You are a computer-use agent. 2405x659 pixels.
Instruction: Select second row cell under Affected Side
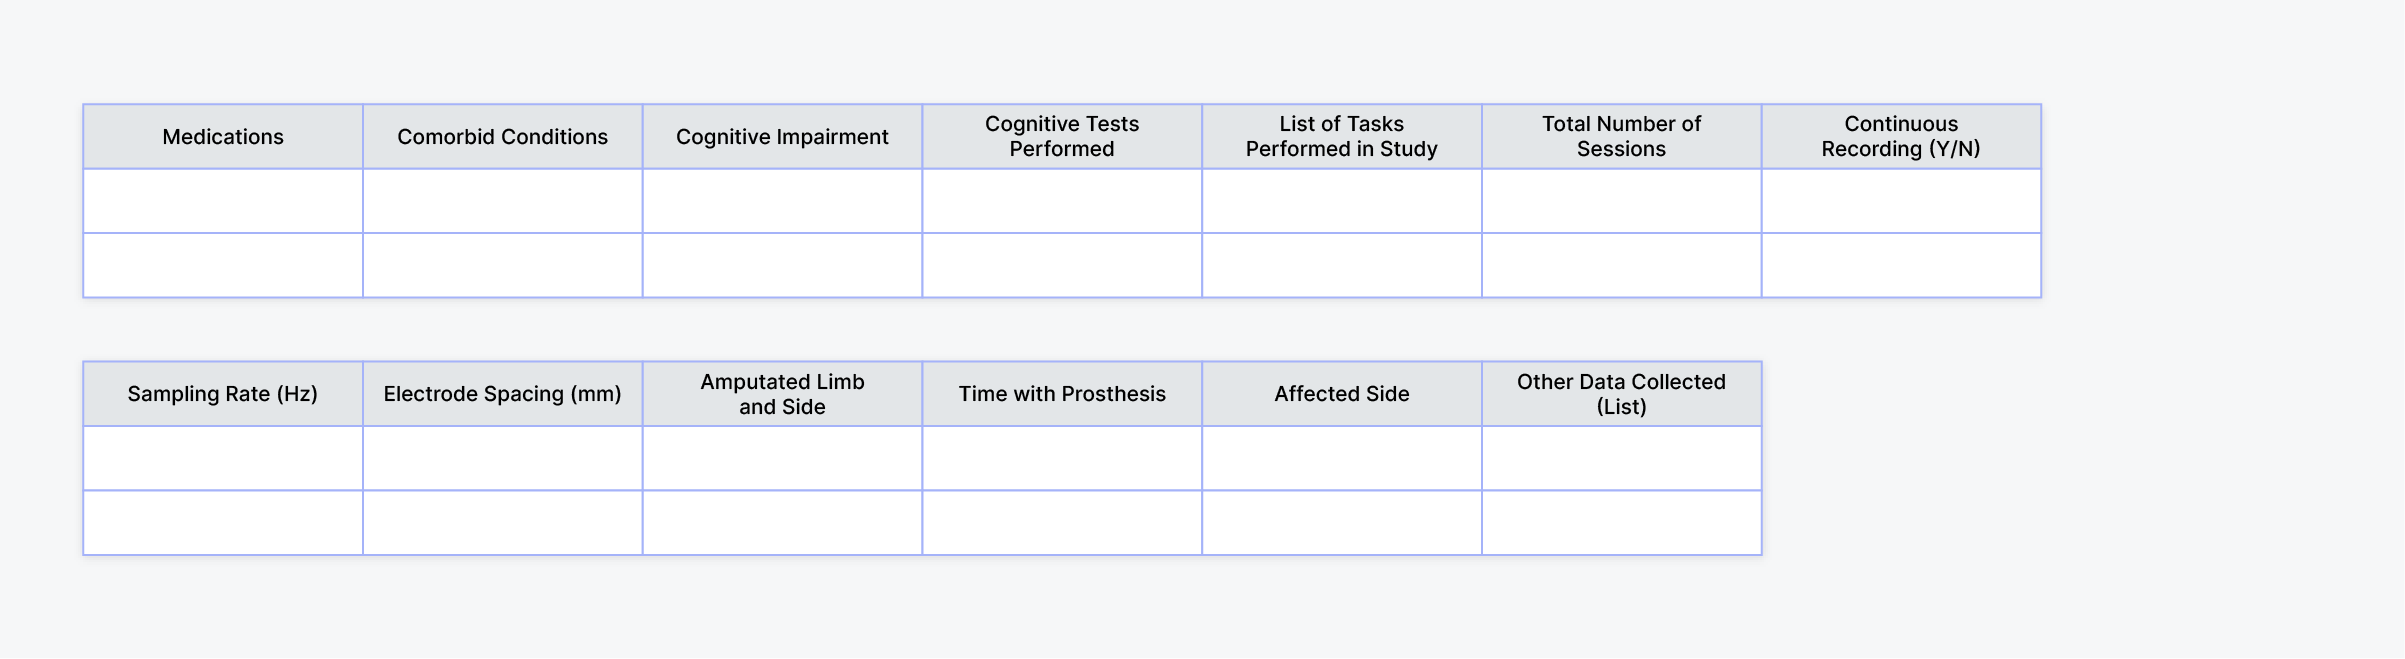click(1342, 522)
